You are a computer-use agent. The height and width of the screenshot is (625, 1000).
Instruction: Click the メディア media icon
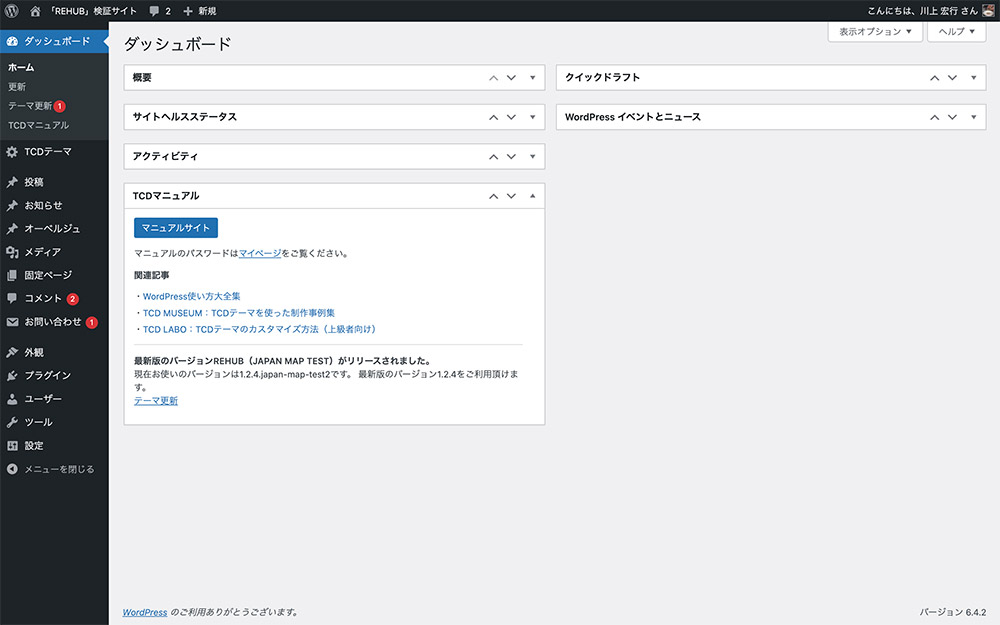[12, 252]
